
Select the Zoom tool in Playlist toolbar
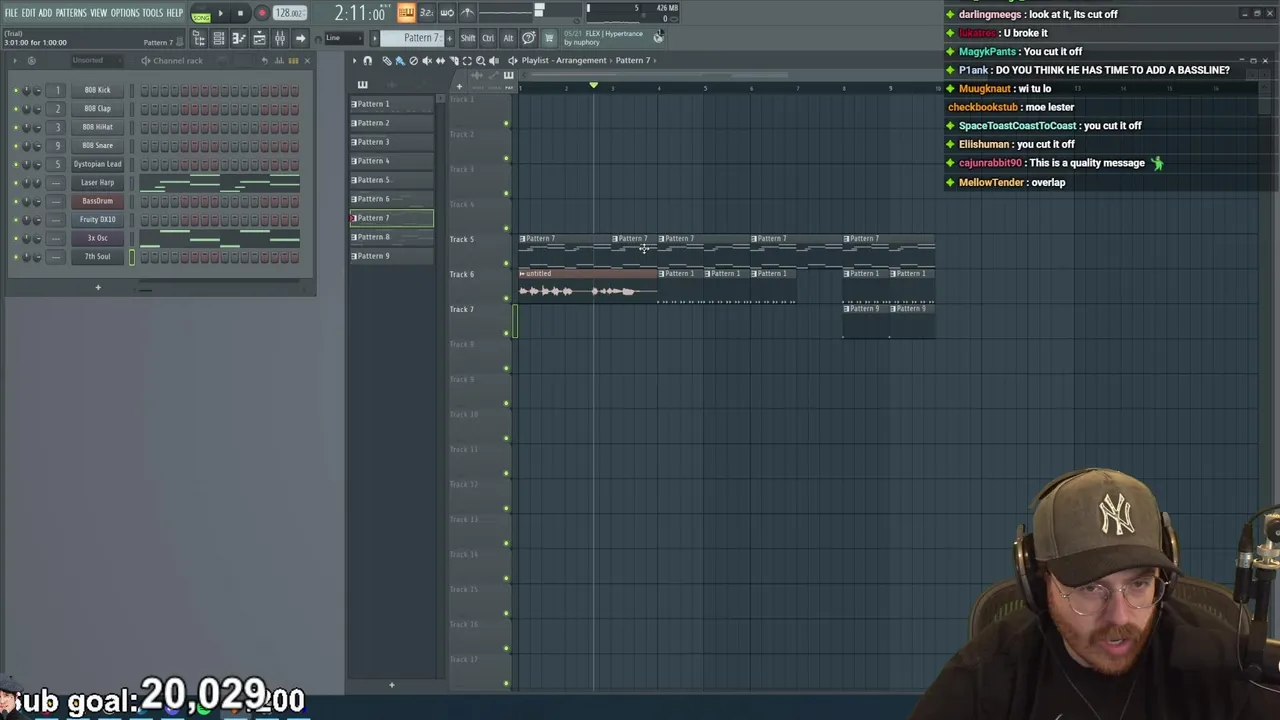480,60
